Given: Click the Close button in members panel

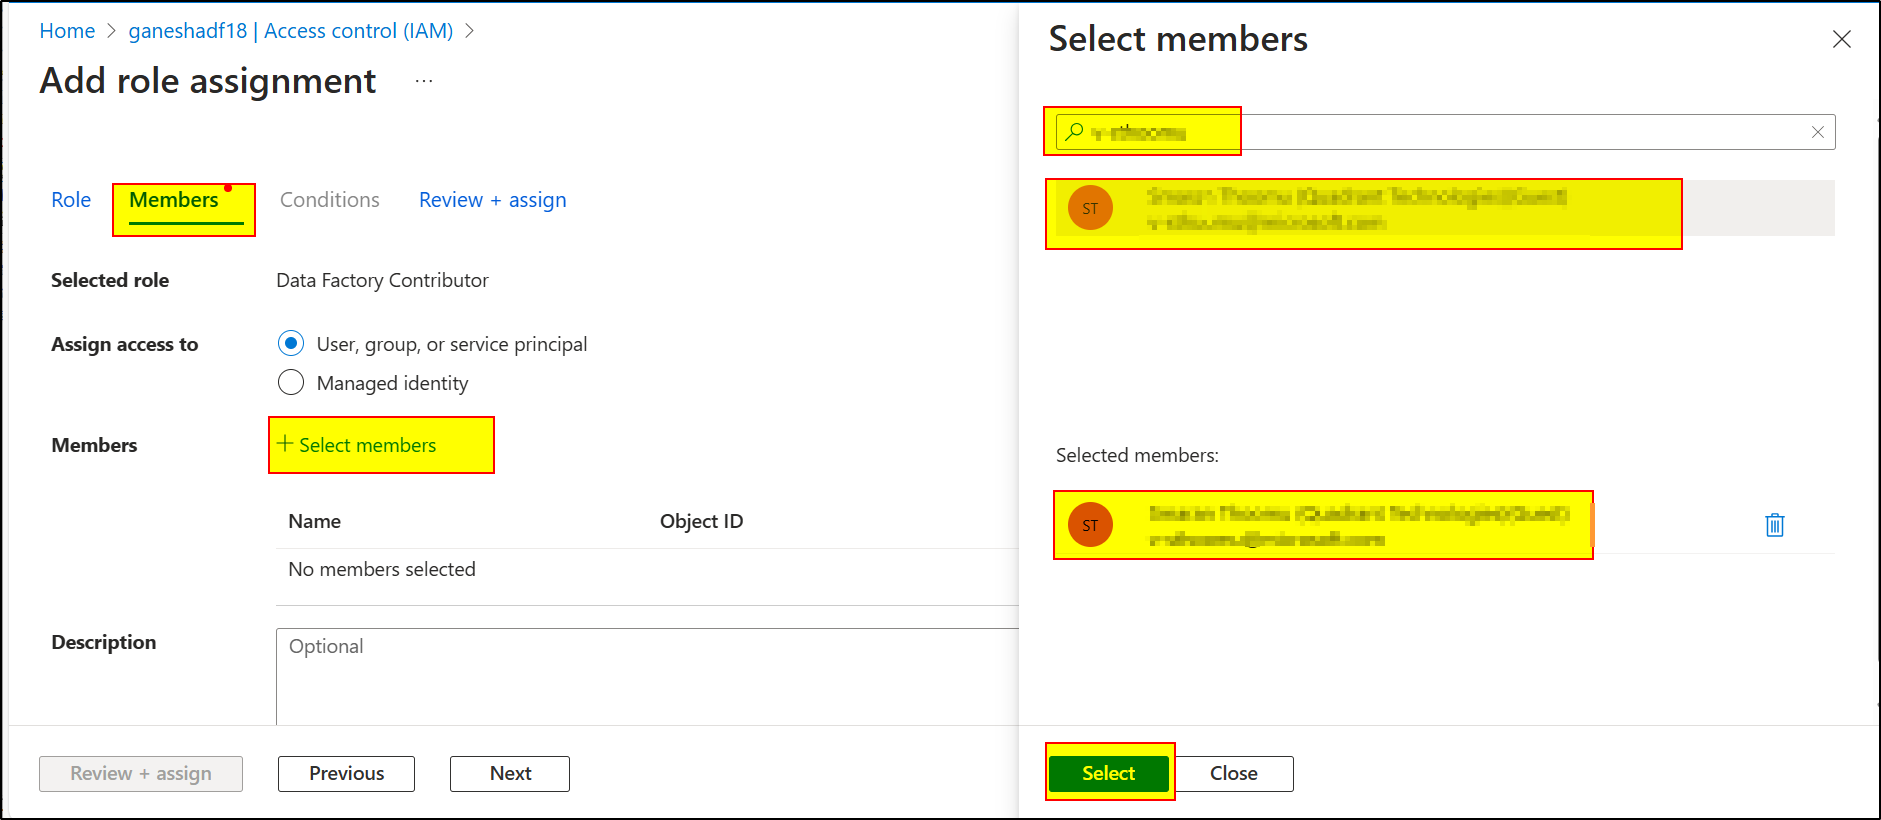Looking at the screenshot, I should pyautogui.click(x=1234, y=773).
